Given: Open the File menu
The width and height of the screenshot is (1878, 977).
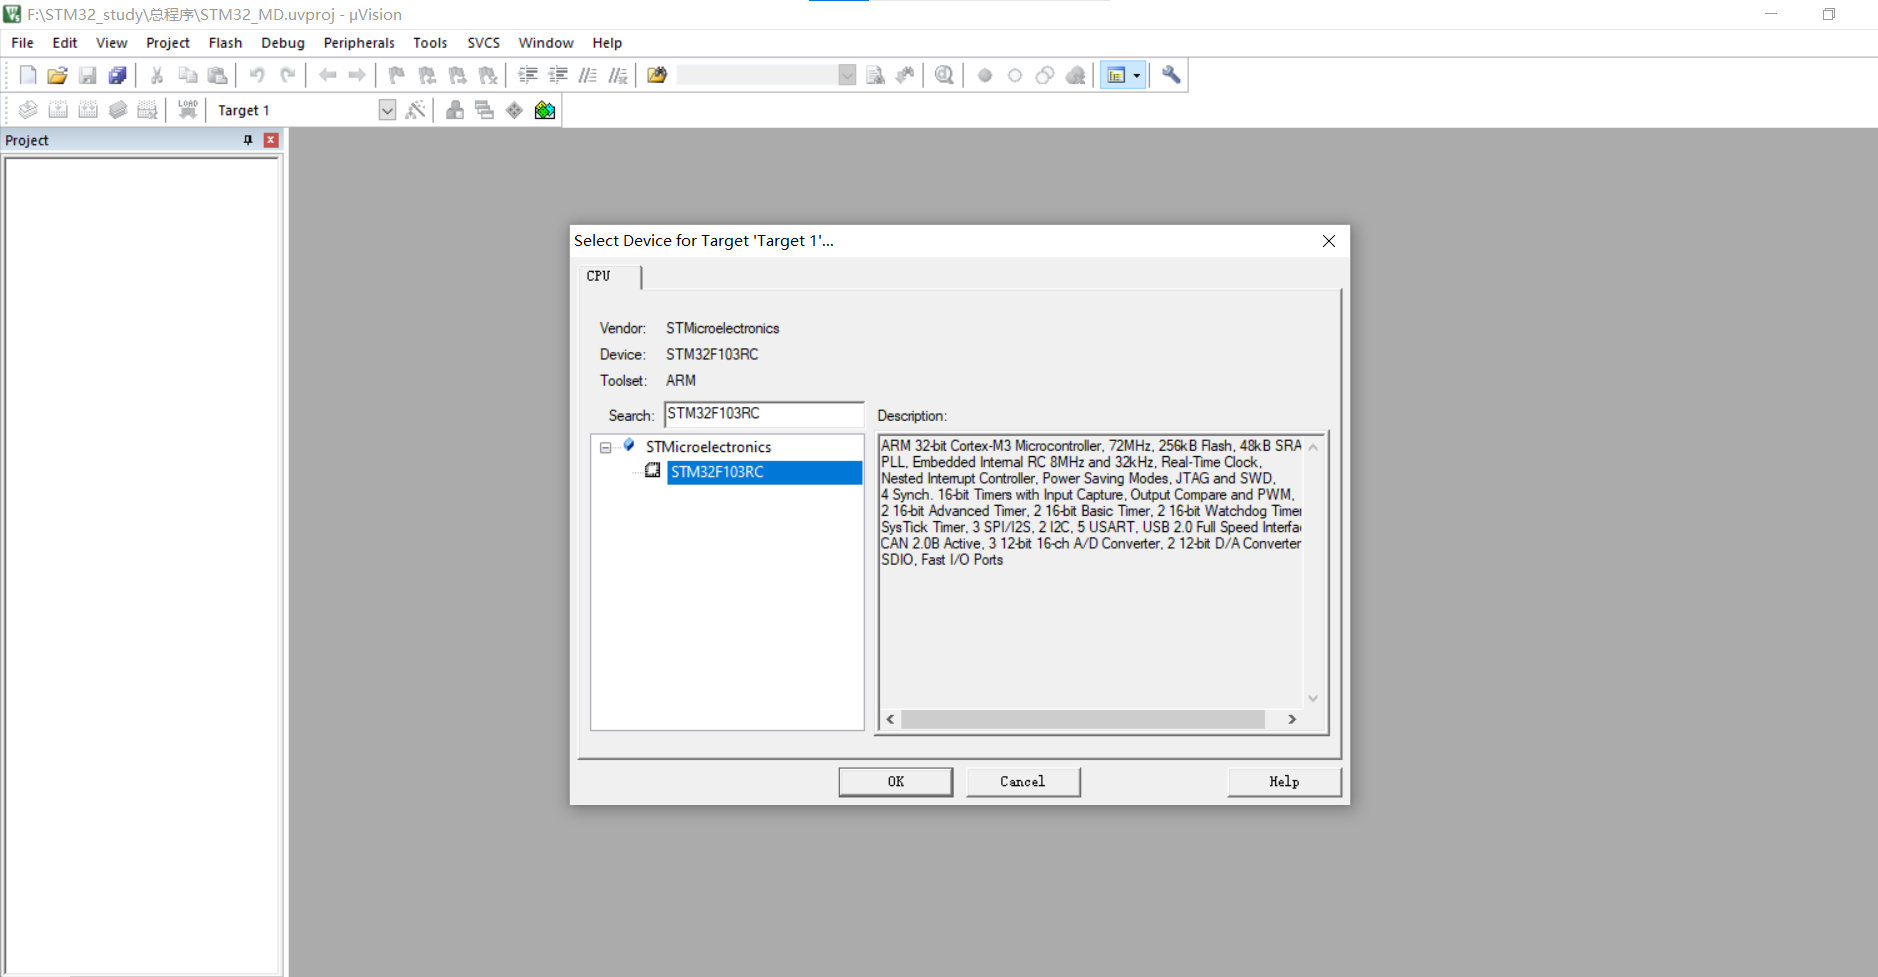Looking at the screenshot, I should point(22,43).
